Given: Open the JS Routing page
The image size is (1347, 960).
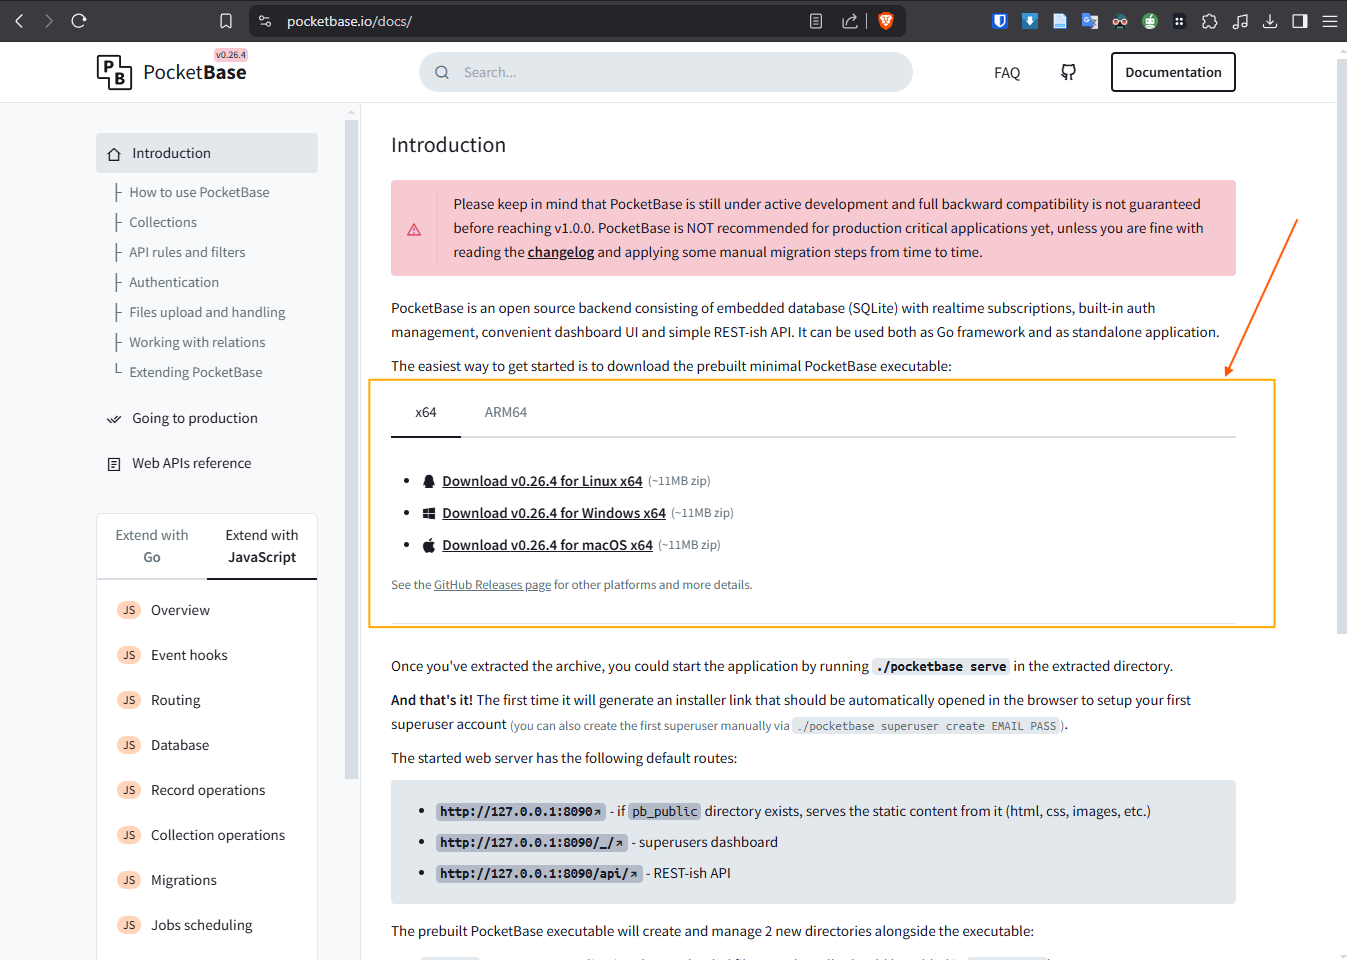Looking at the screenshot, I should pyautogui.click(x=175, y=700).
